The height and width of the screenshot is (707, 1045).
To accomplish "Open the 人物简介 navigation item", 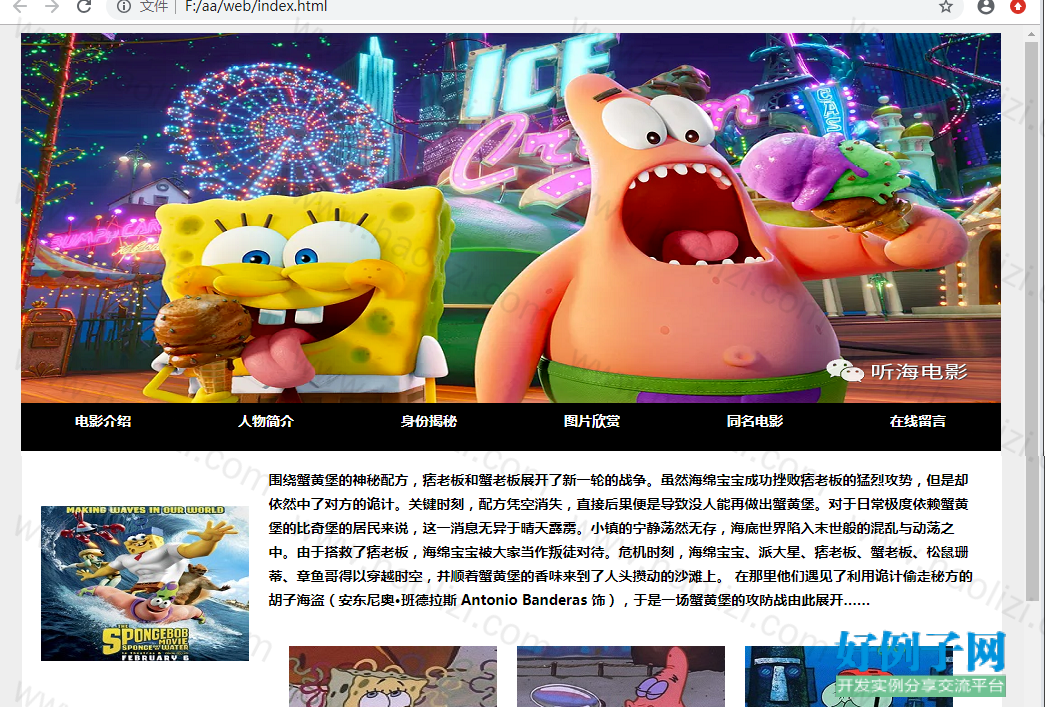I will [x=266, y=421].
